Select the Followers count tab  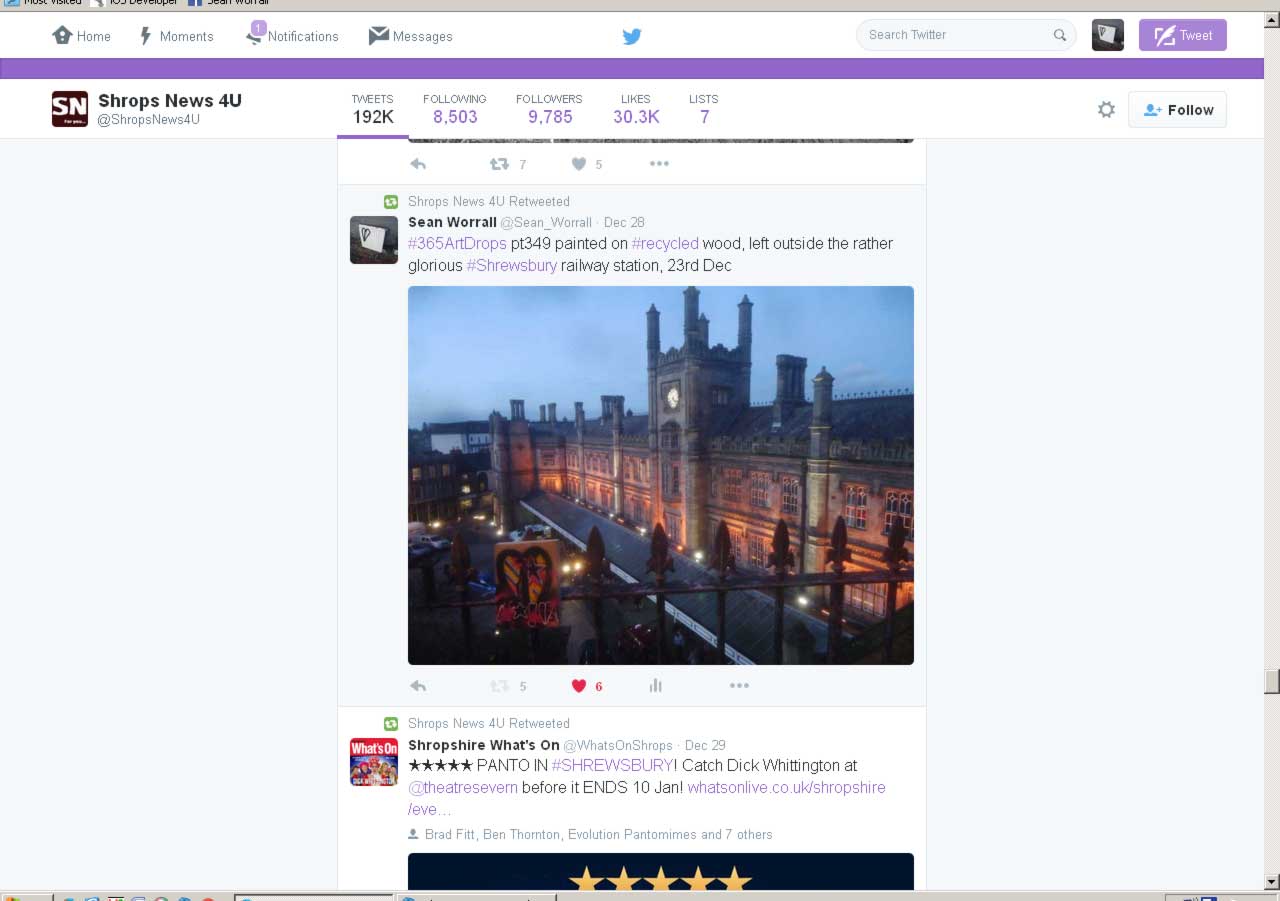click(549, 109)
